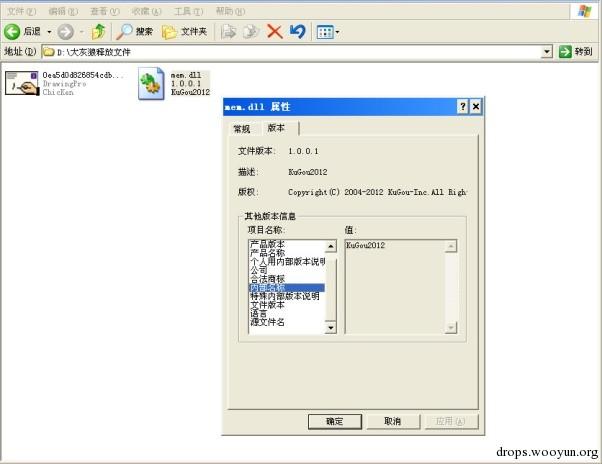Click the Copy To toolbar icon

point(251,32)
